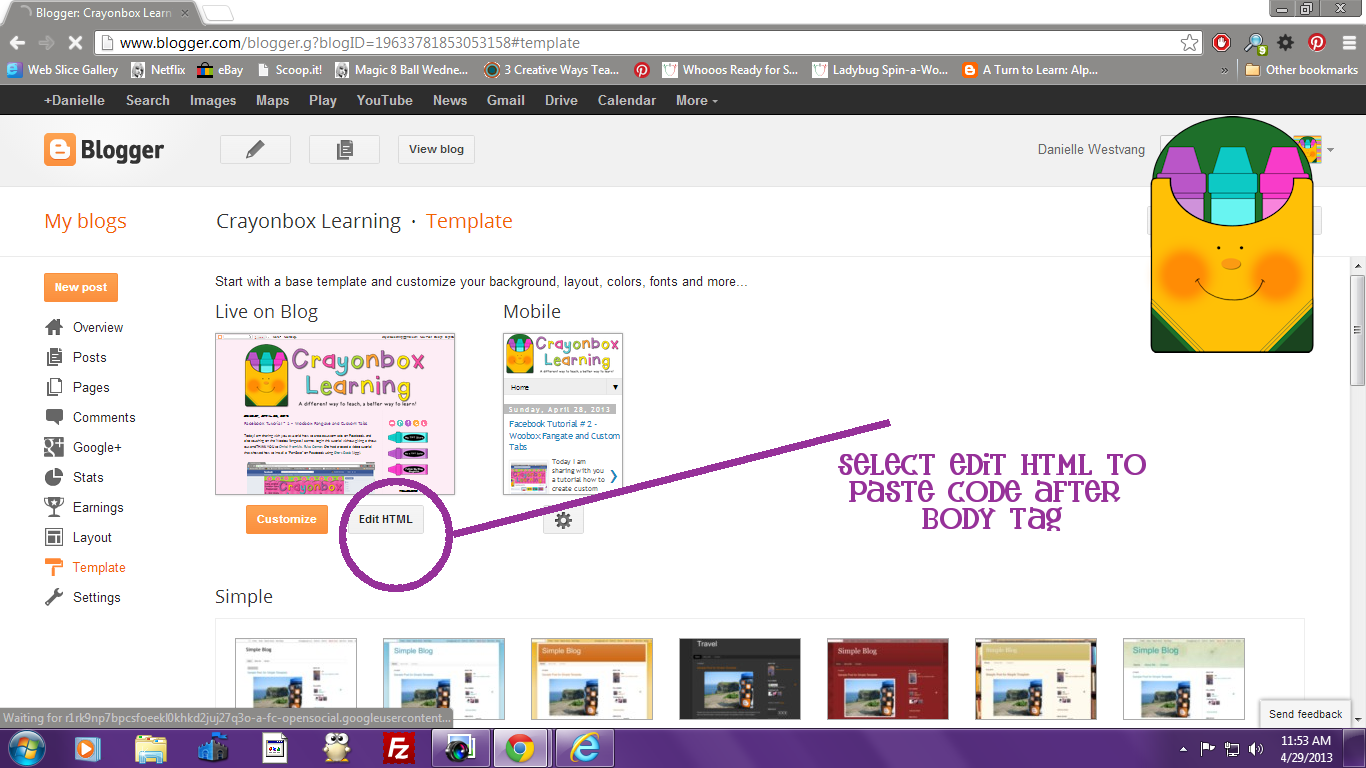Select a Simple template thumbnail
The height and width of the screenshot is (768, 1366).
pyautogui.click(x=294, y=678)
